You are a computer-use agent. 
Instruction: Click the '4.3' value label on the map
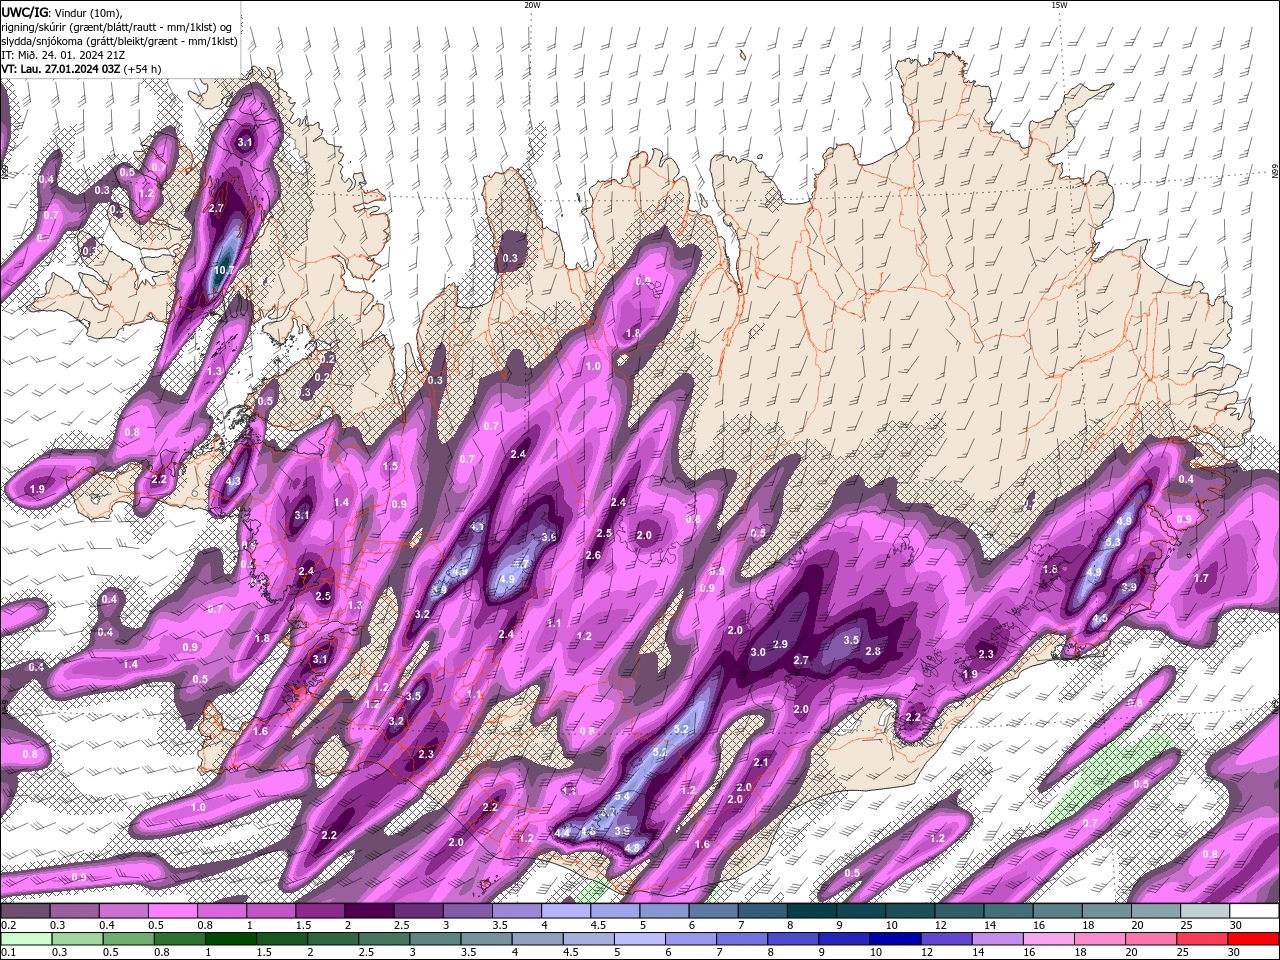click(x=234, y=481)
